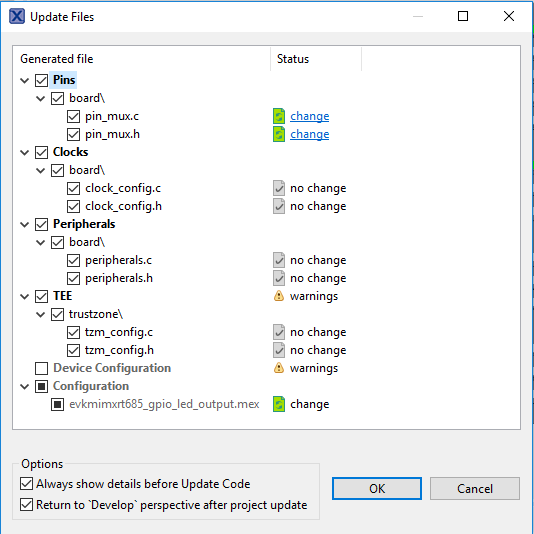Viewport: 534px width, 534px height.
Task: Collapse the trustzone\ folder node
Action: pyautogui.click(x=41, y=314)
